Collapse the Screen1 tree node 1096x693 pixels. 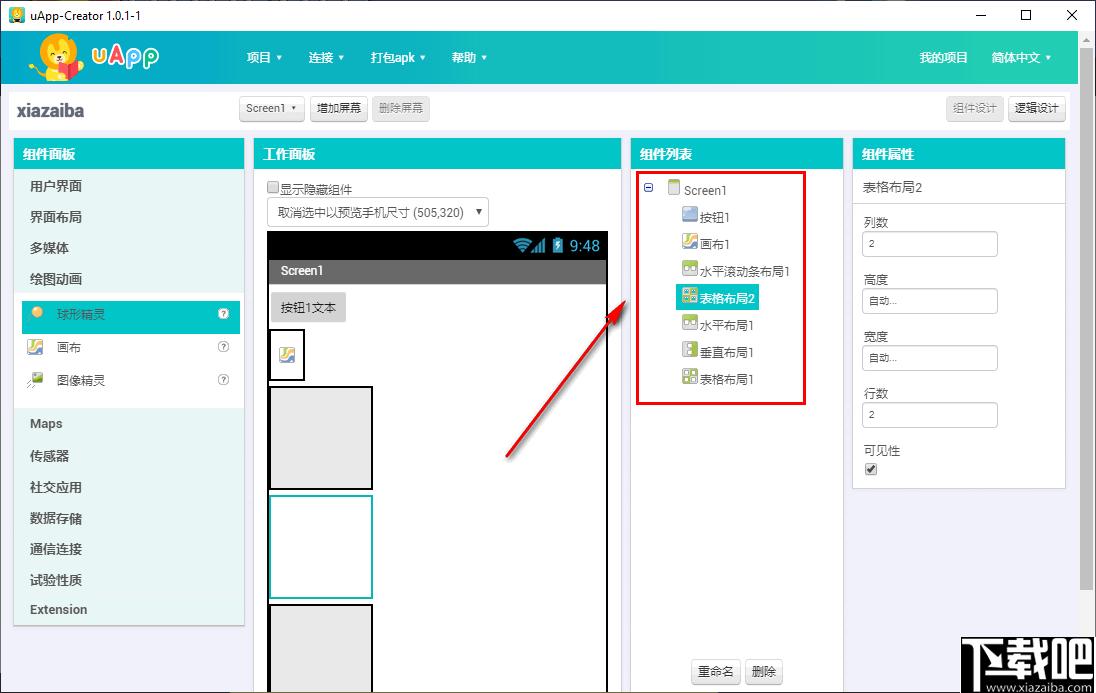point(649,188)
